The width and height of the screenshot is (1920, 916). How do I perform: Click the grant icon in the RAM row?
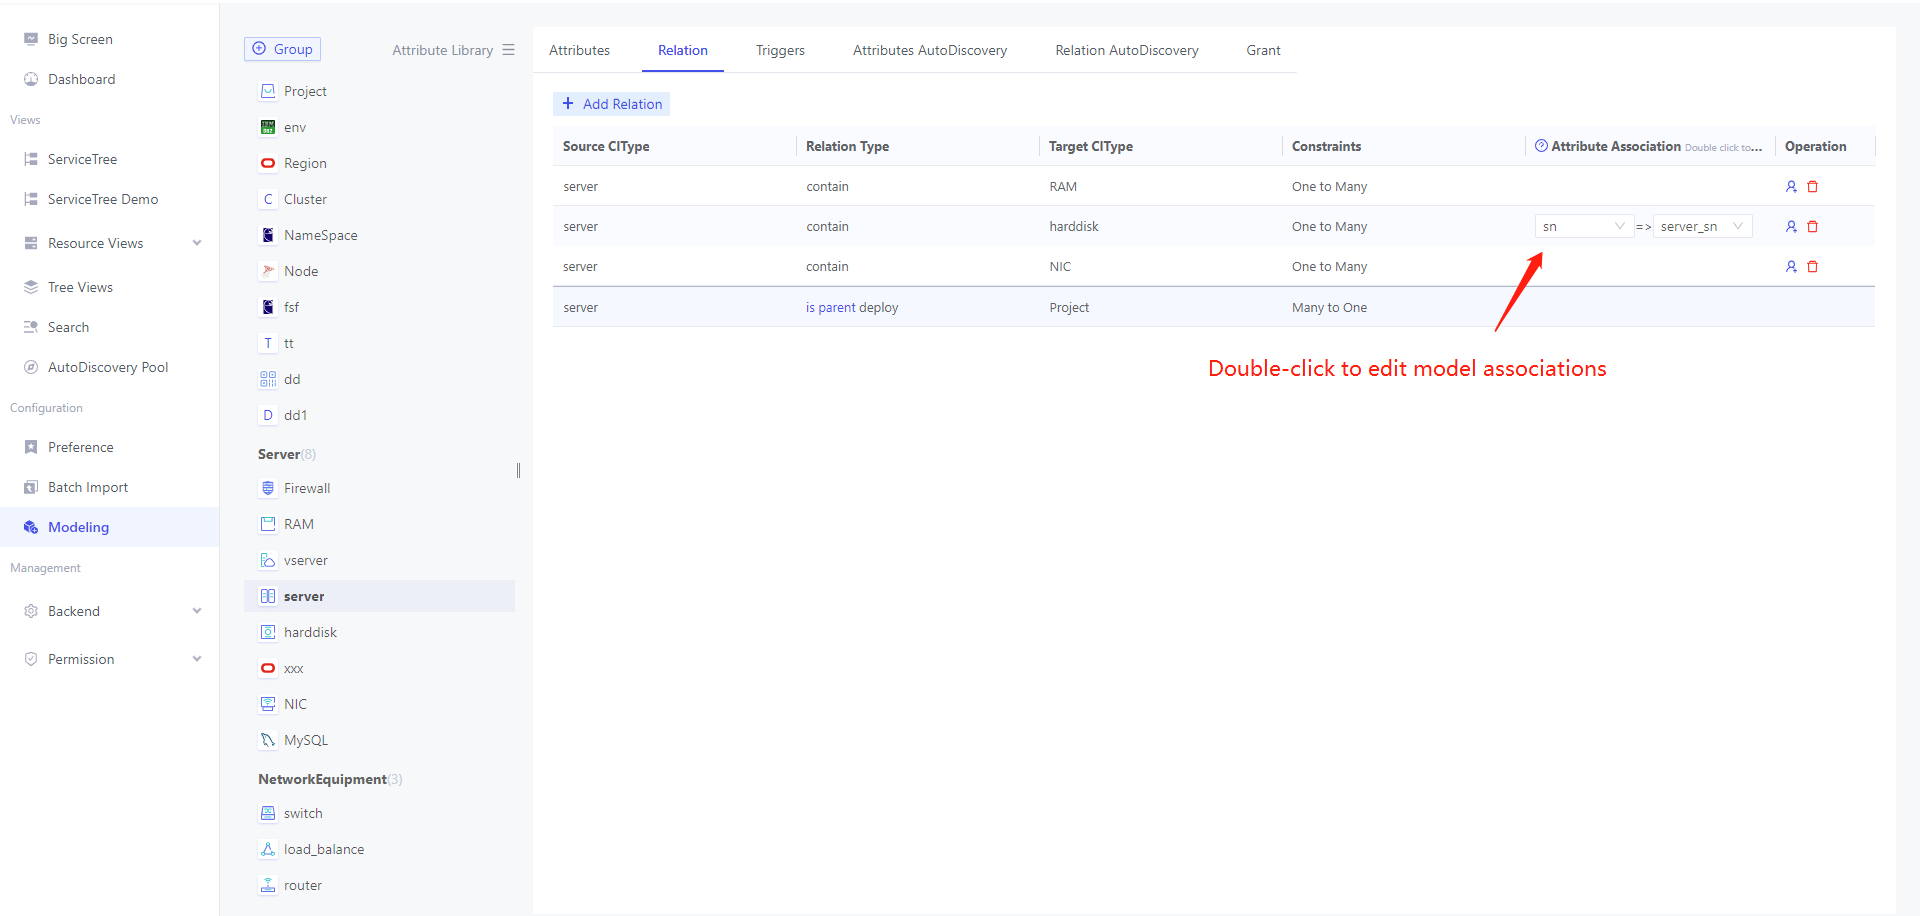[x=1791, y=187]
